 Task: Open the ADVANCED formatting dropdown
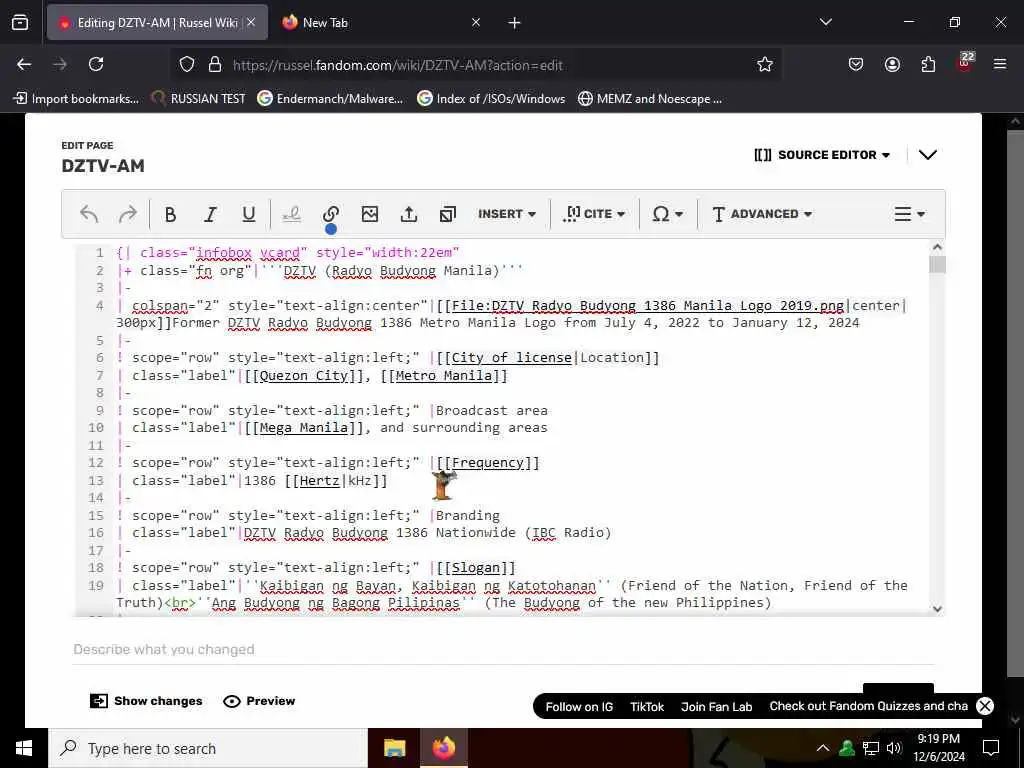761,214
